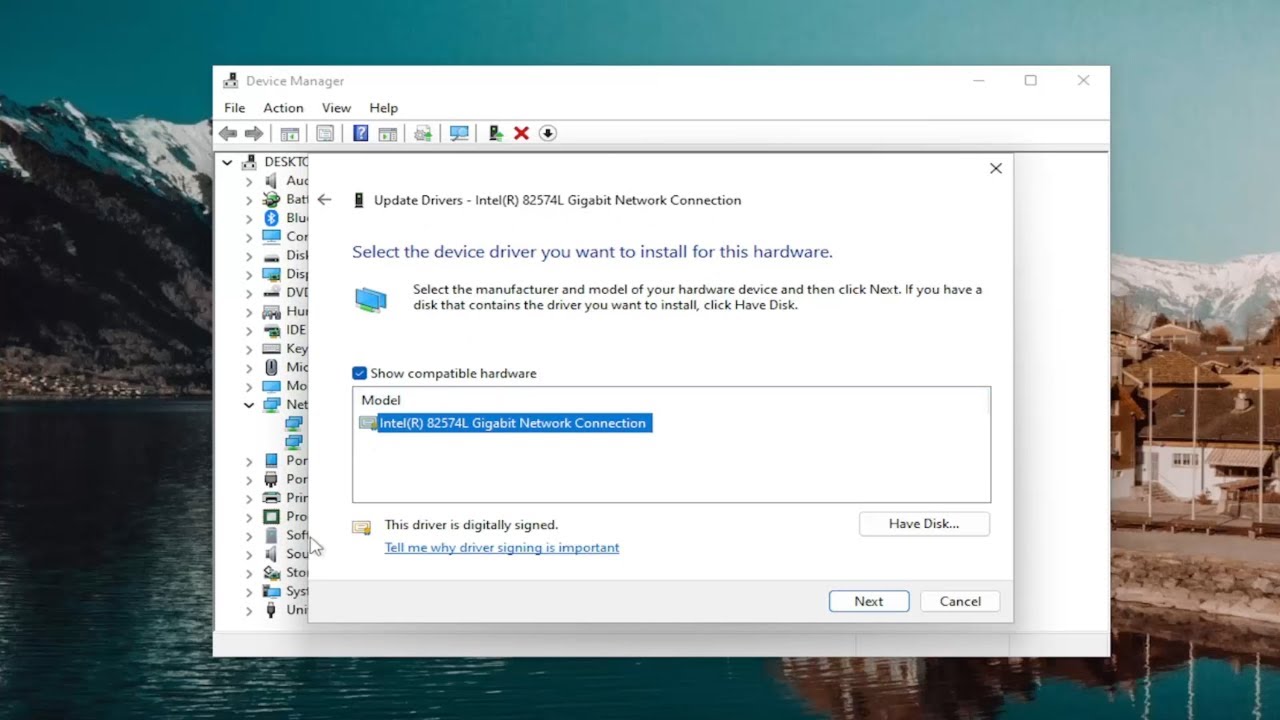Select the Universal Serial Bus icon

click(271, 610)
